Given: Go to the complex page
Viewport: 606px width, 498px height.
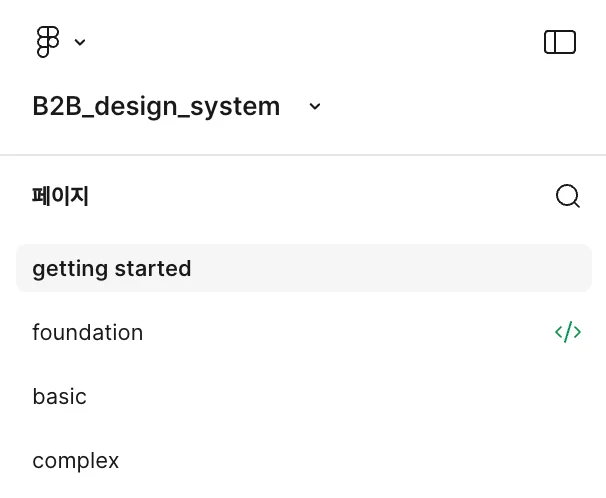Looking at the screenshot, I should point(76,460).
